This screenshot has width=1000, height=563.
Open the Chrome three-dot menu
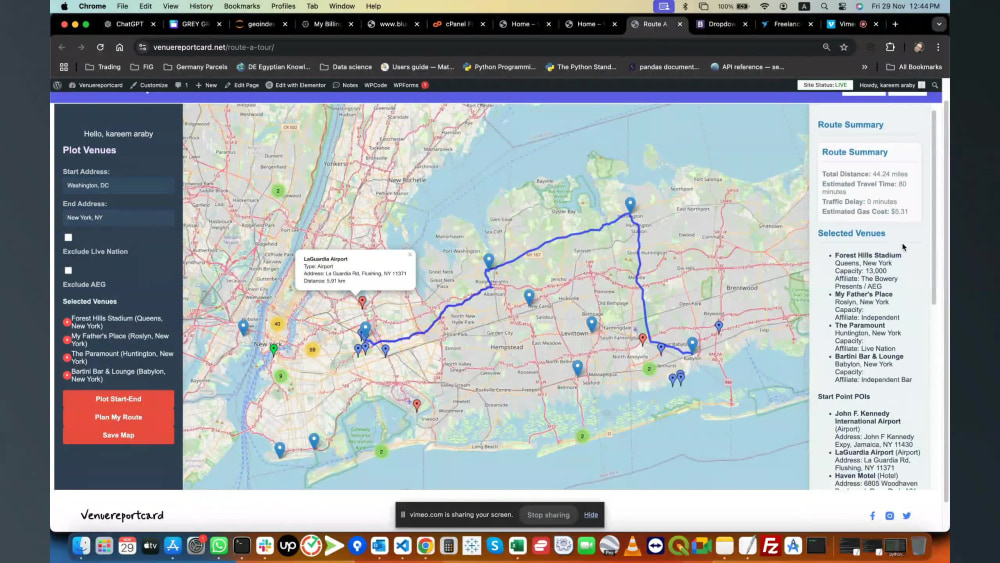tap(938, 47)
